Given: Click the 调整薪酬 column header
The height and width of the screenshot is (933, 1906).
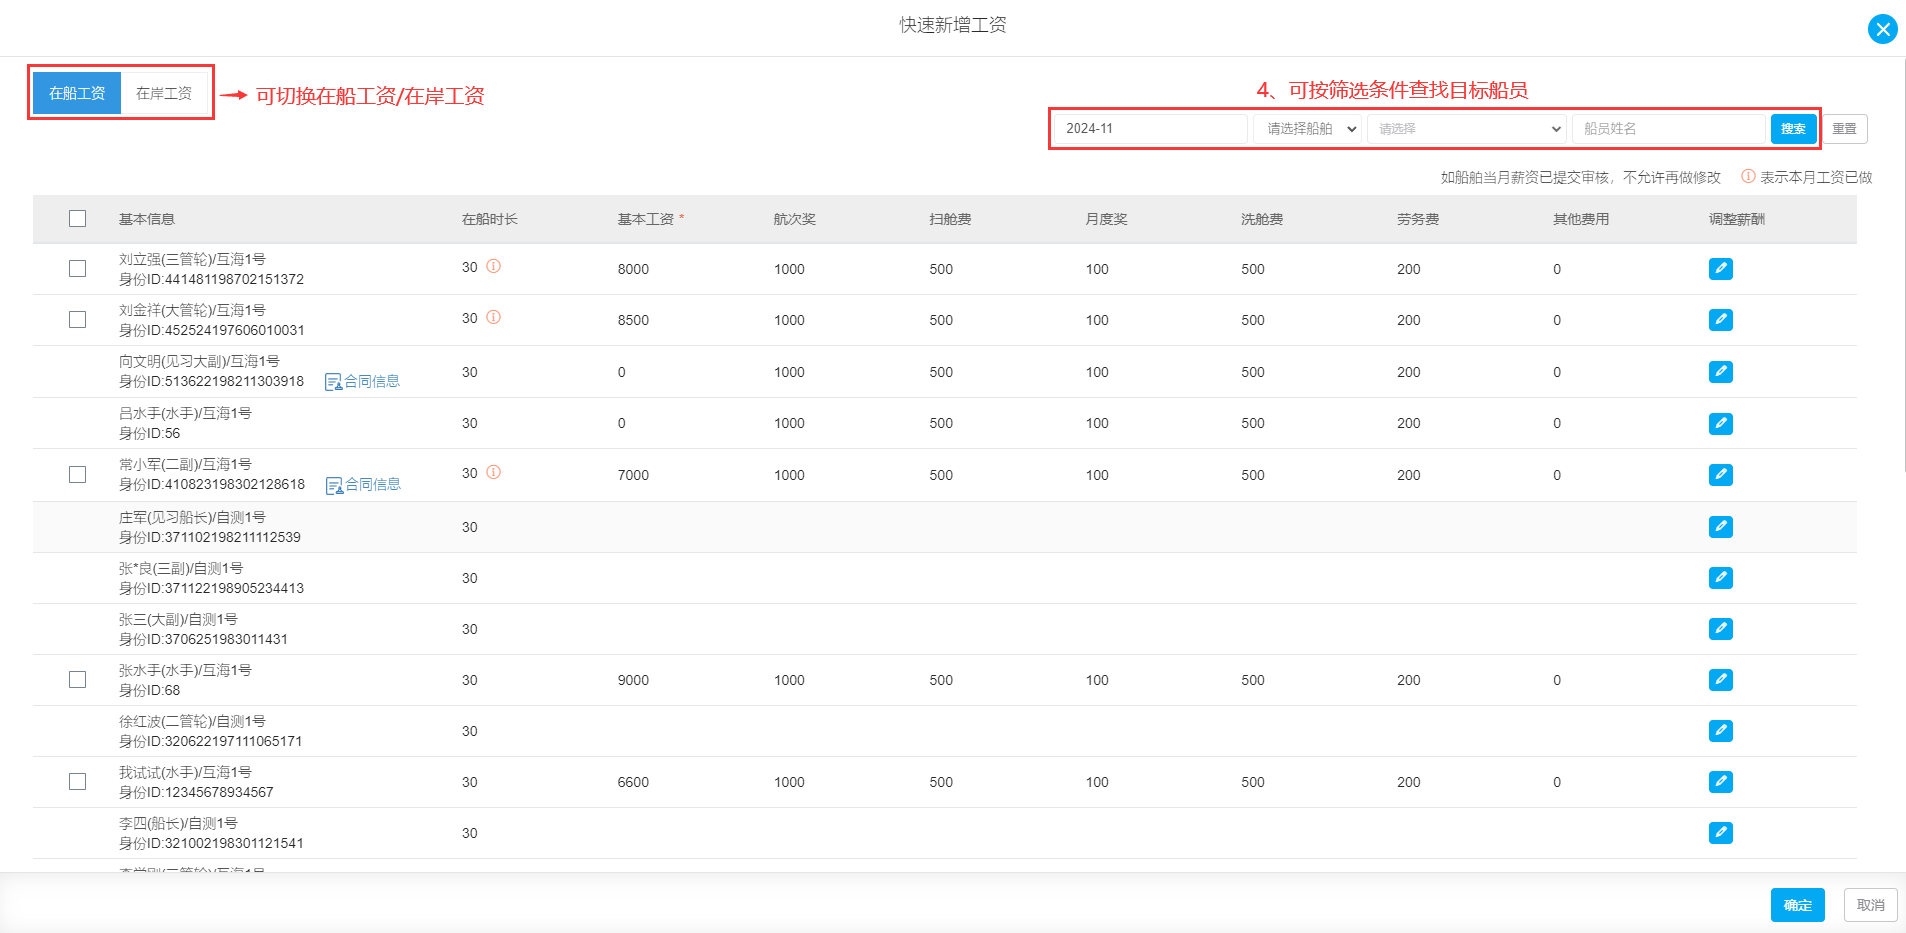Looking at the screenshot, I should 1738,219.
